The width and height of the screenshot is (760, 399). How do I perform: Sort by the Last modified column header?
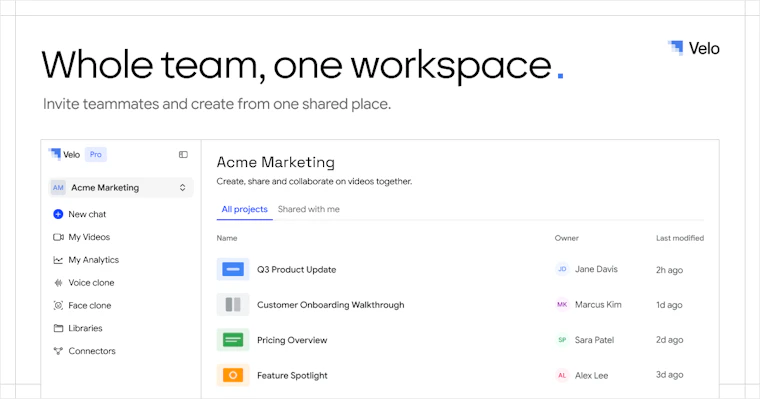coord(680,238)
